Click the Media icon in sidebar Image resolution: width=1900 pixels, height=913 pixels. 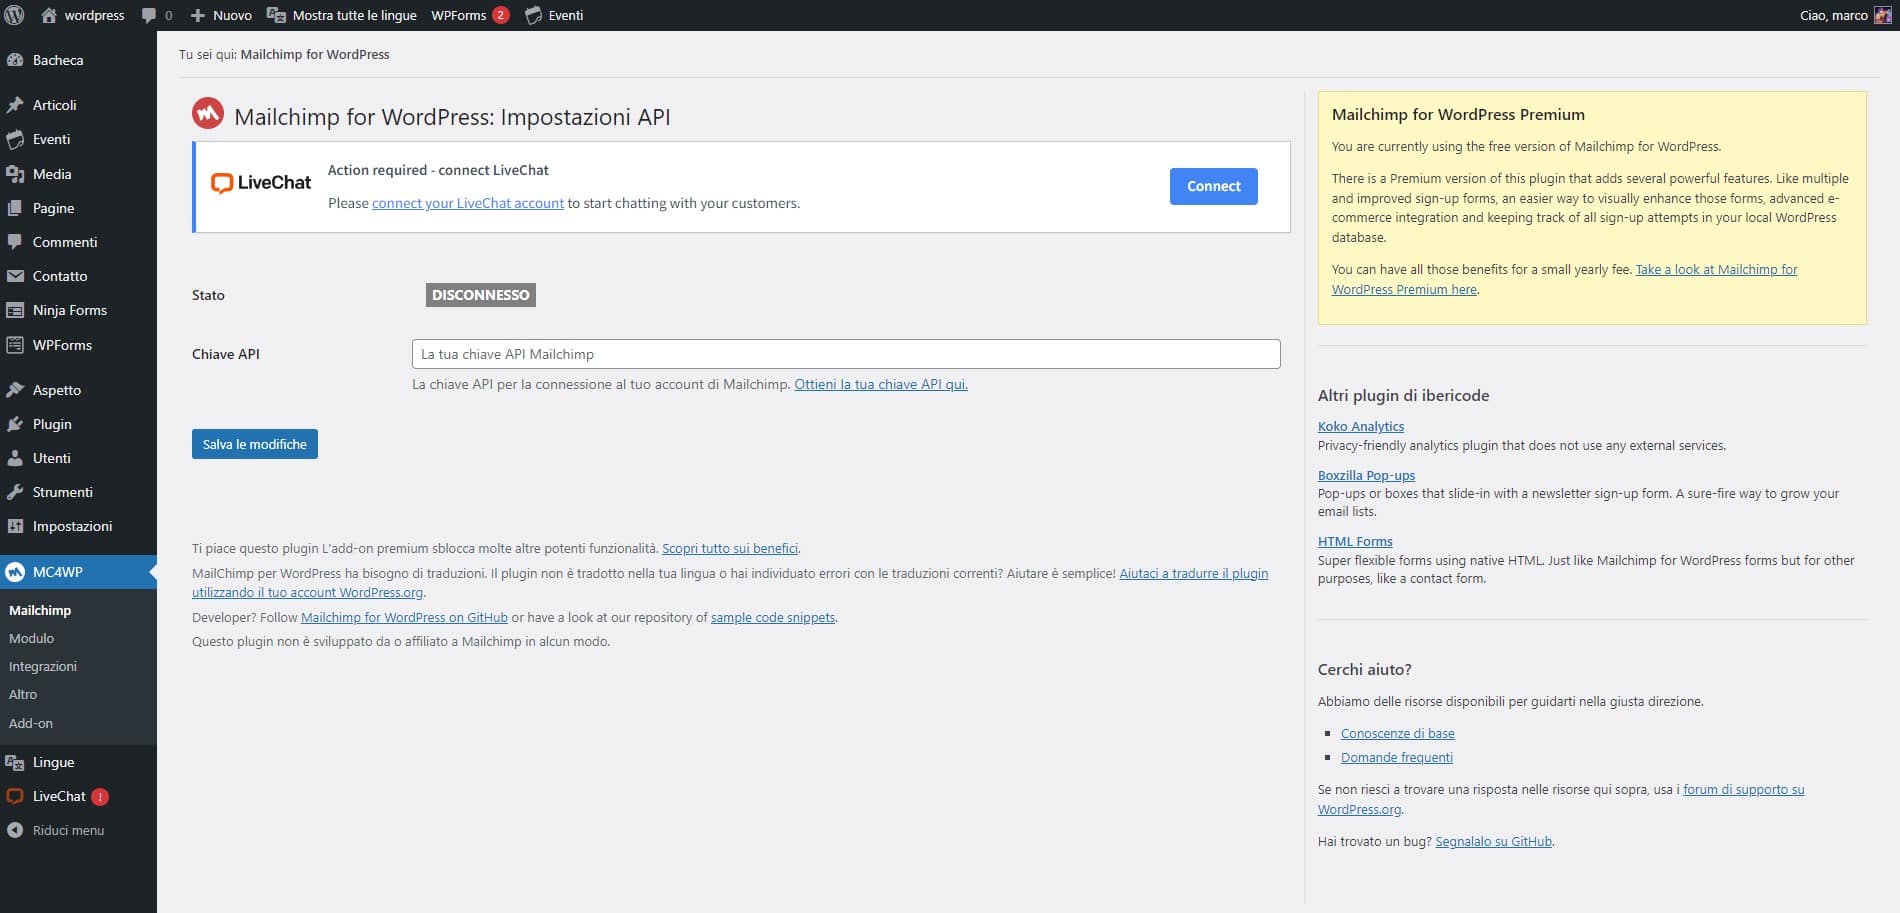coord(15,174)
